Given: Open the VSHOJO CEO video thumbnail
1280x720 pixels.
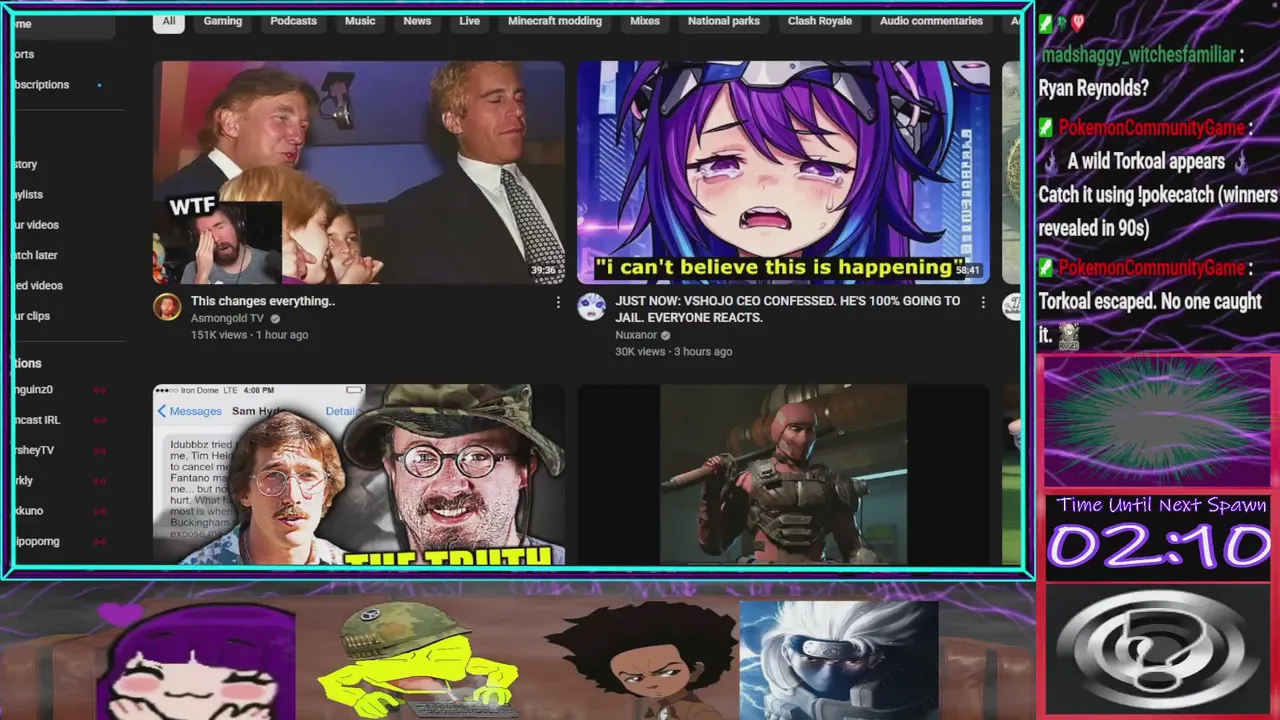Looking at the screenshot, I should (x=783, y=173).
